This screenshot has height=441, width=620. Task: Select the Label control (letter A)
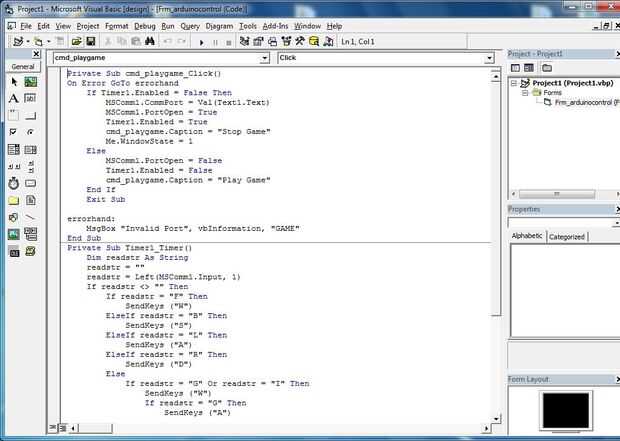point(13,98)
